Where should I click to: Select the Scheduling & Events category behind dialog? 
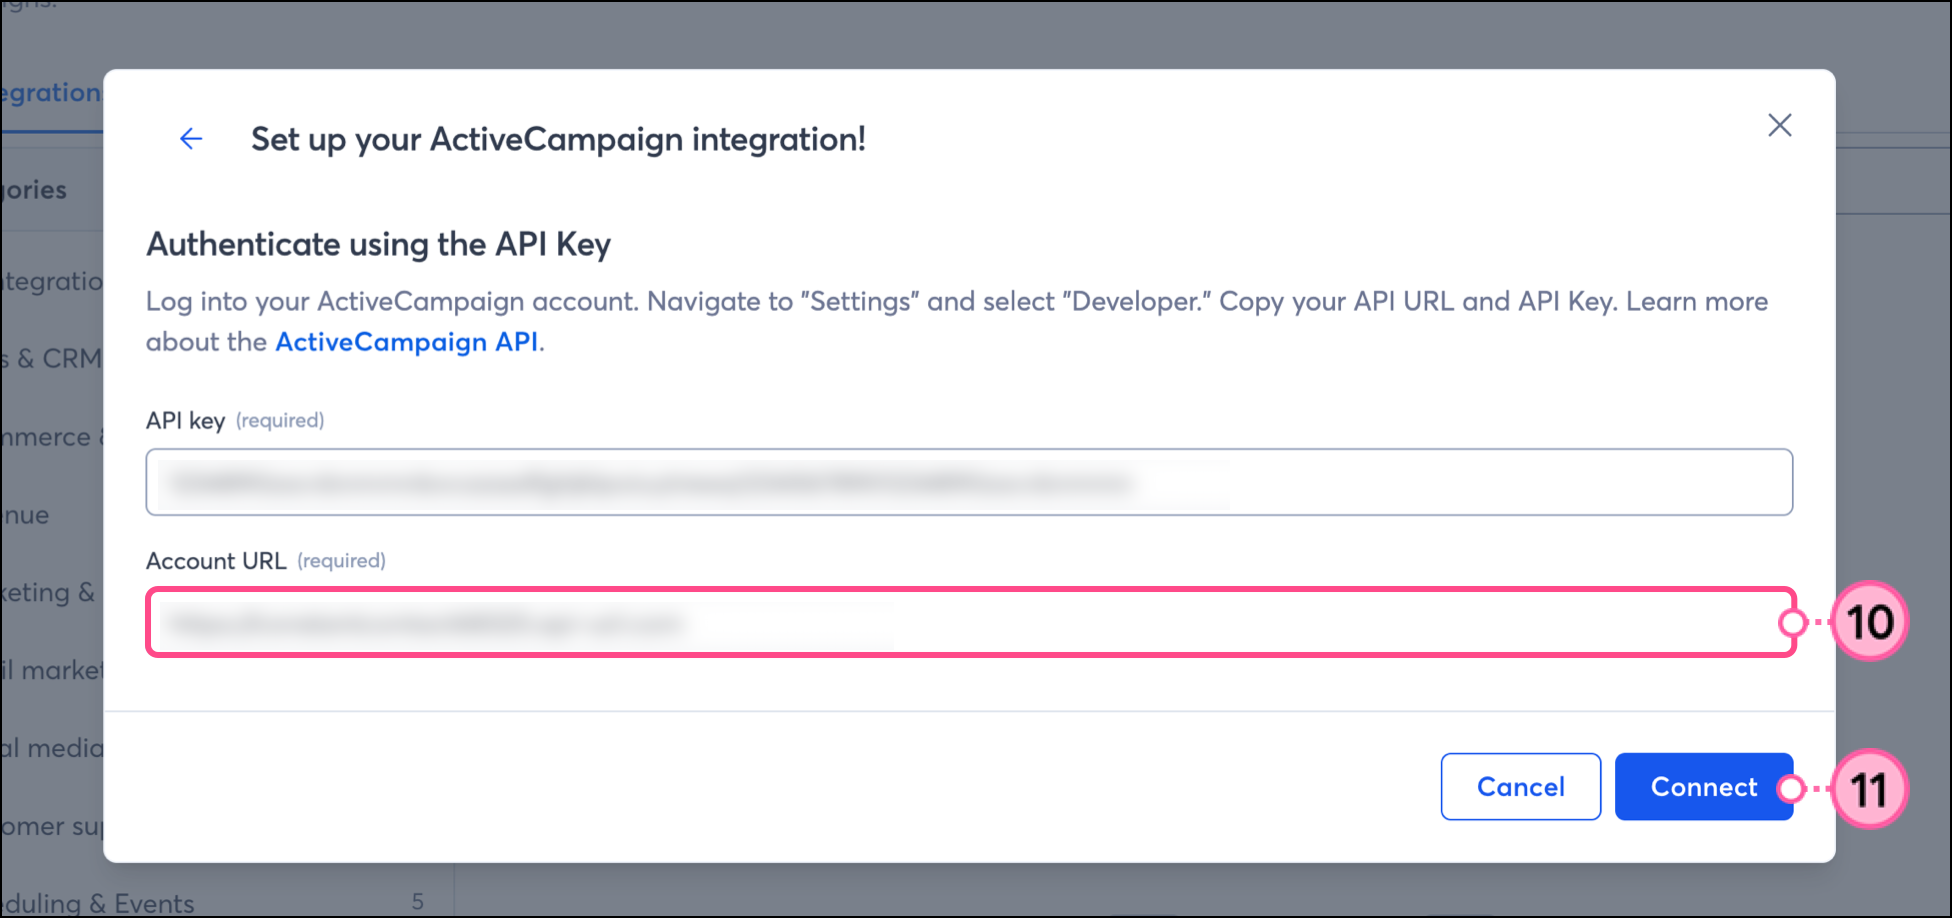98,902
